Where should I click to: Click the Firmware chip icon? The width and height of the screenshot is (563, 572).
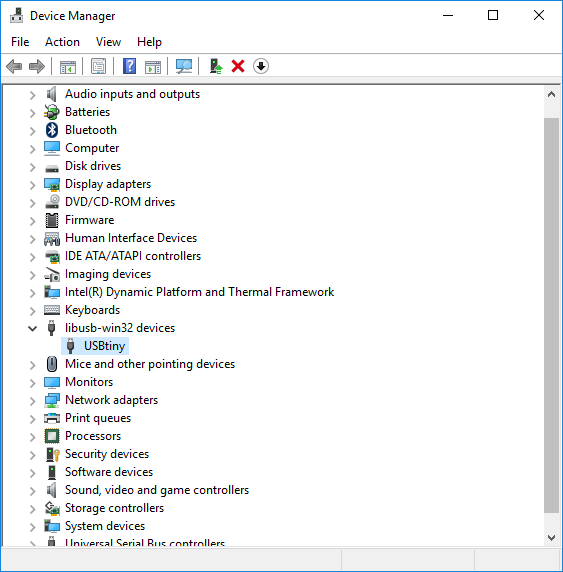point(52,220)
